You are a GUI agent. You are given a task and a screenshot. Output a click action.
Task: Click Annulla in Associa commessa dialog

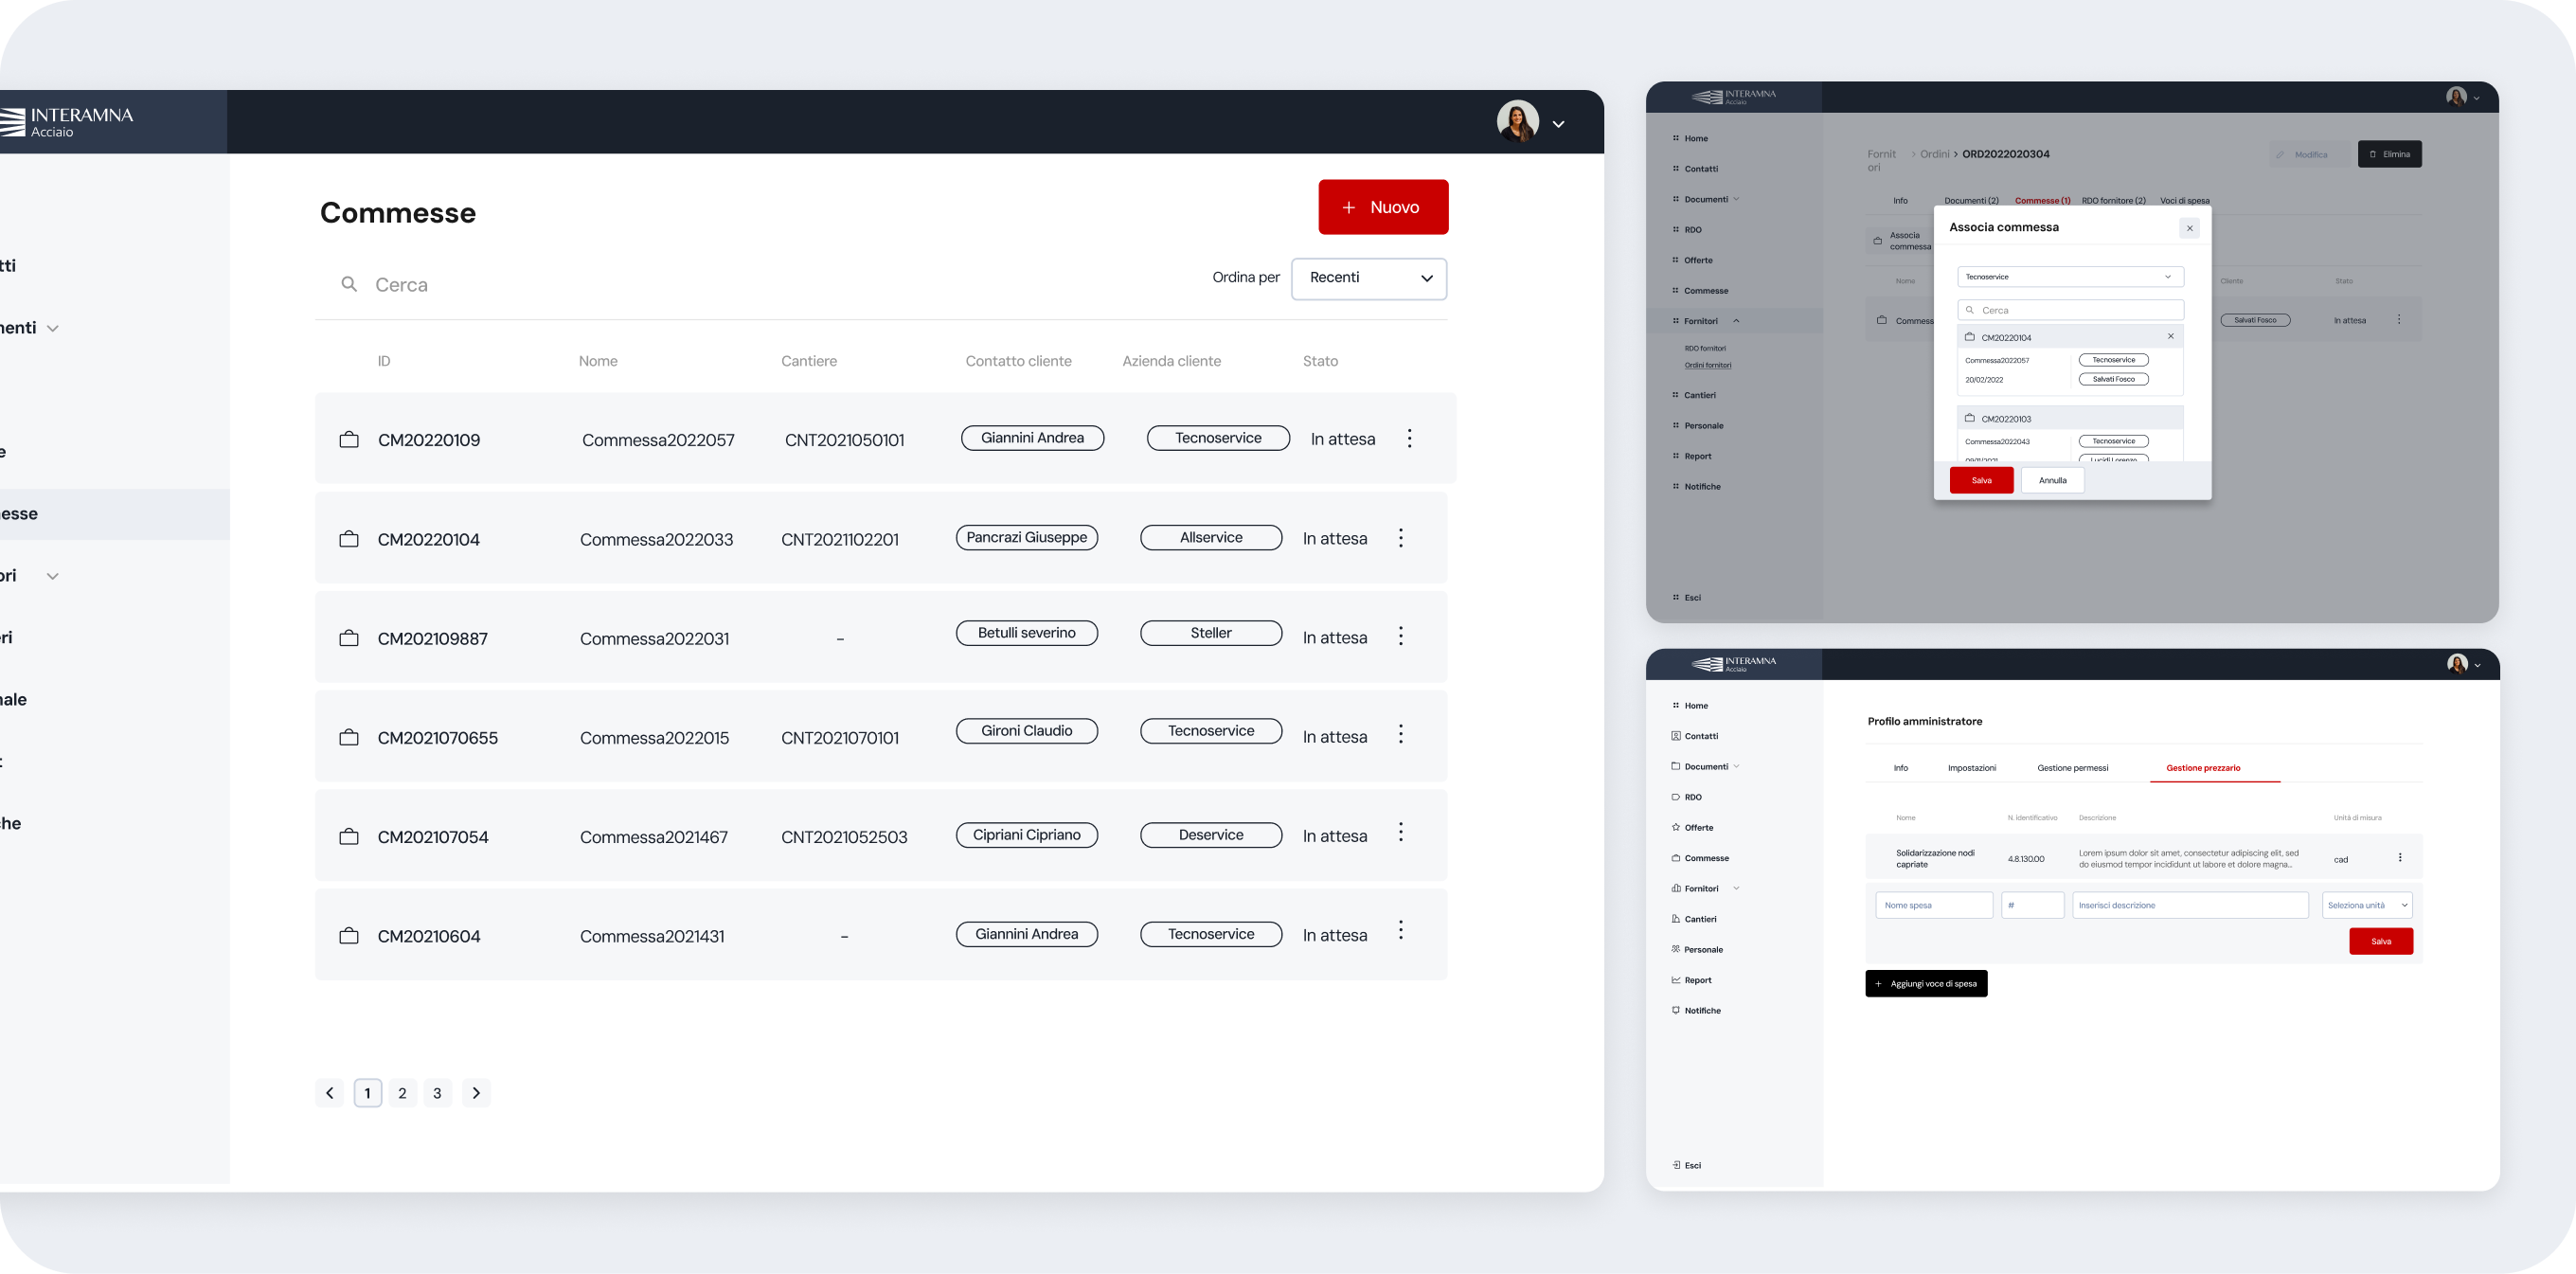click(2052, 480)
